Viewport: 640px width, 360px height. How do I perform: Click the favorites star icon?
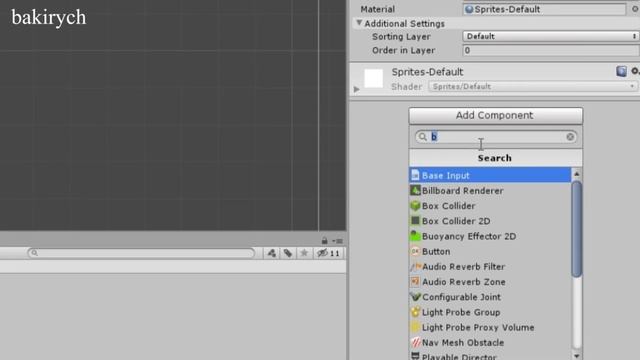(x=304, y=253)
